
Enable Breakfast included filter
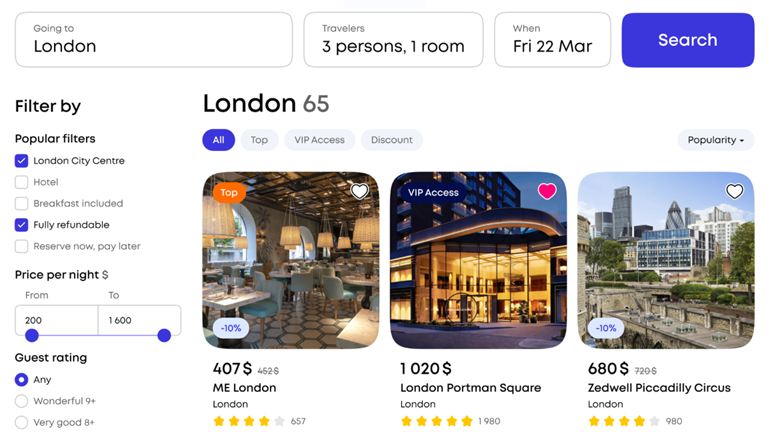click(x=21, y=203)
